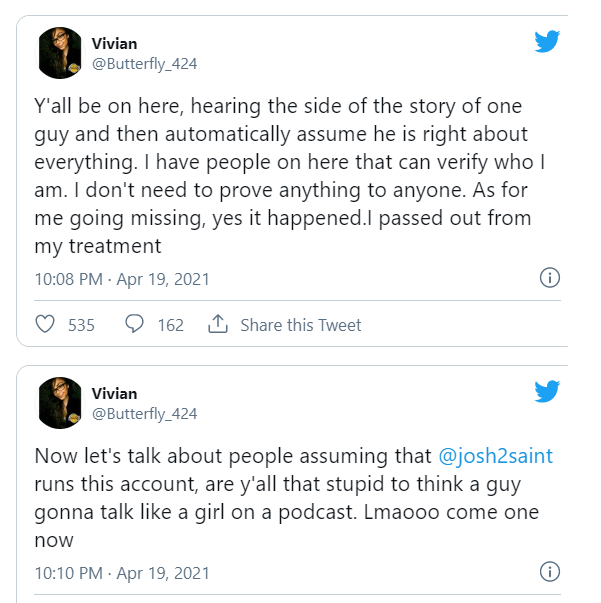Open the 10:08 PM · Apr 19, 2021 timestamp
Screen dimensions: 601x603
pyautogui.click(x=122, y=279)
